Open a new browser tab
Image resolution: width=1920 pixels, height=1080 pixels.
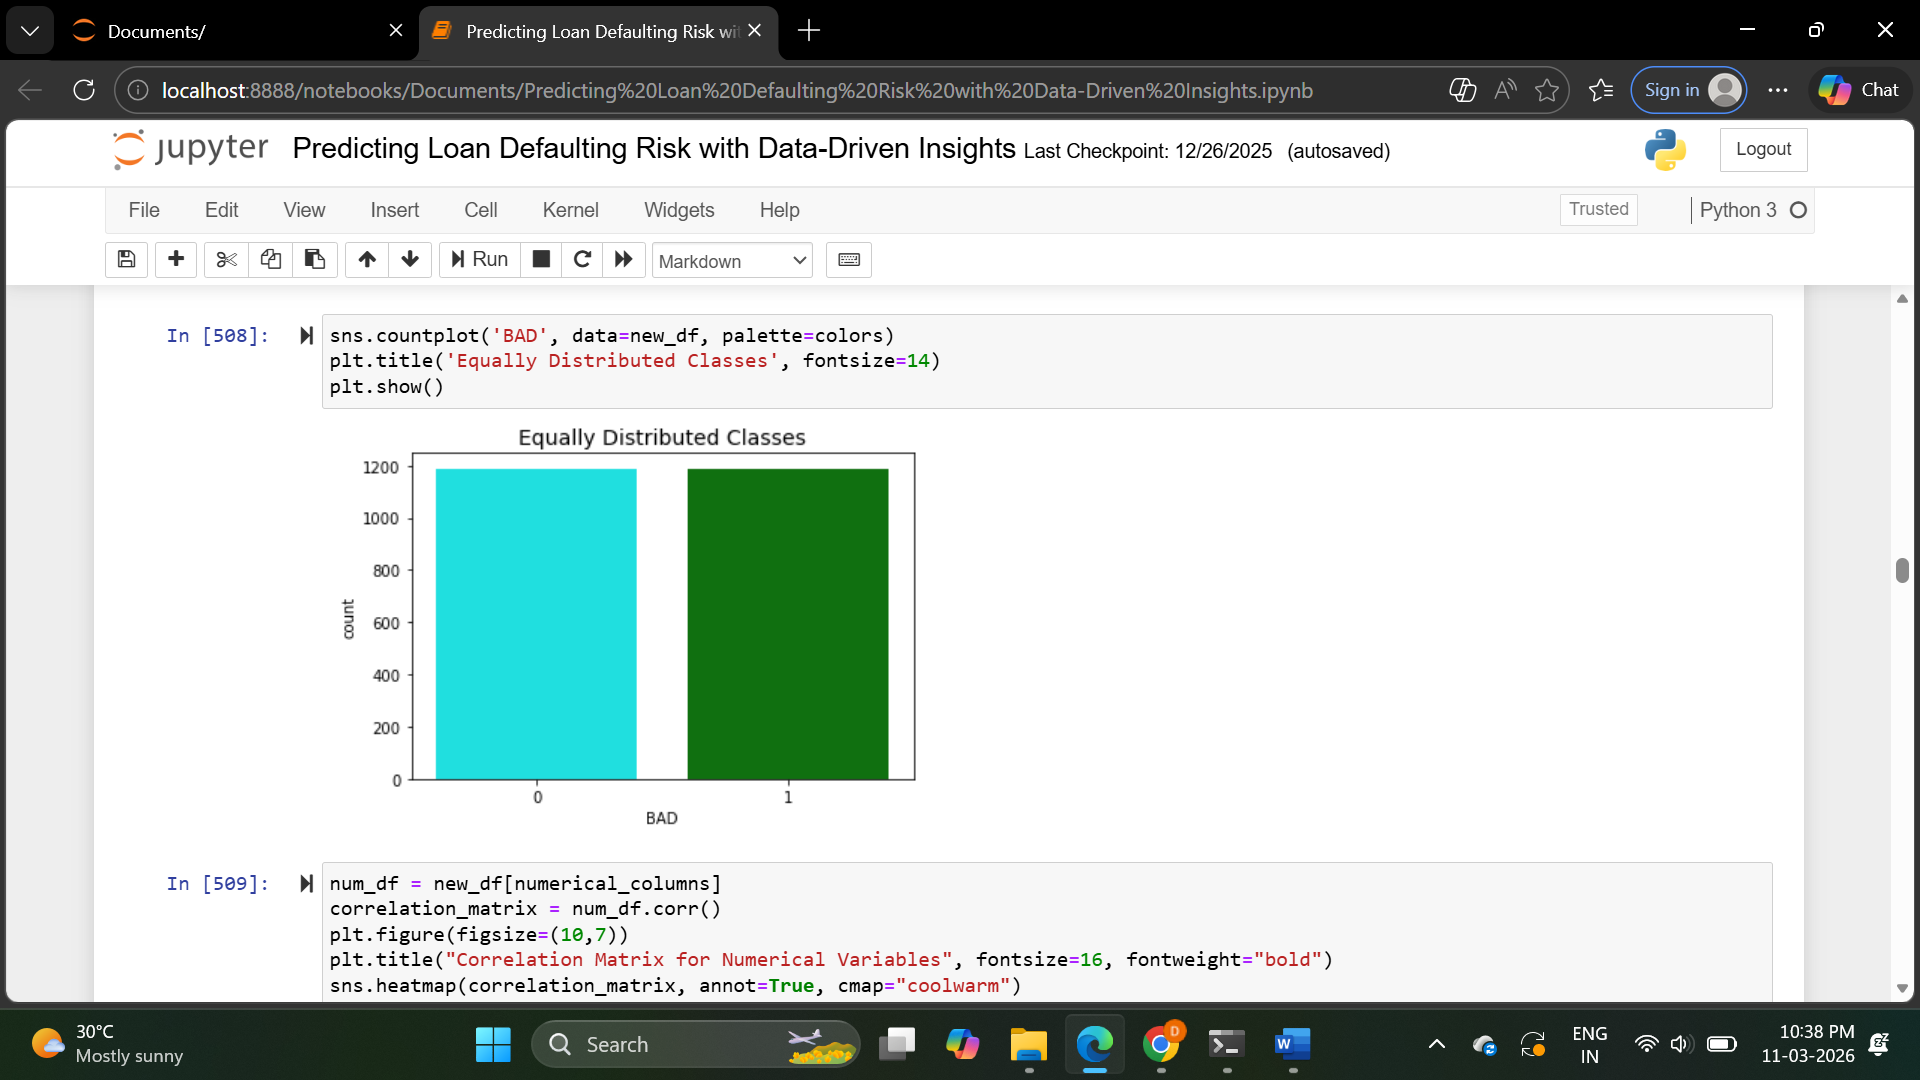(809, 31)
